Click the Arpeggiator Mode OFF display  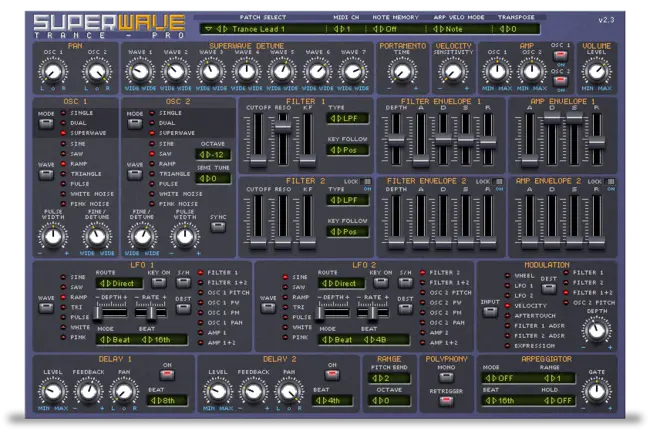click(x=504, y=378)
